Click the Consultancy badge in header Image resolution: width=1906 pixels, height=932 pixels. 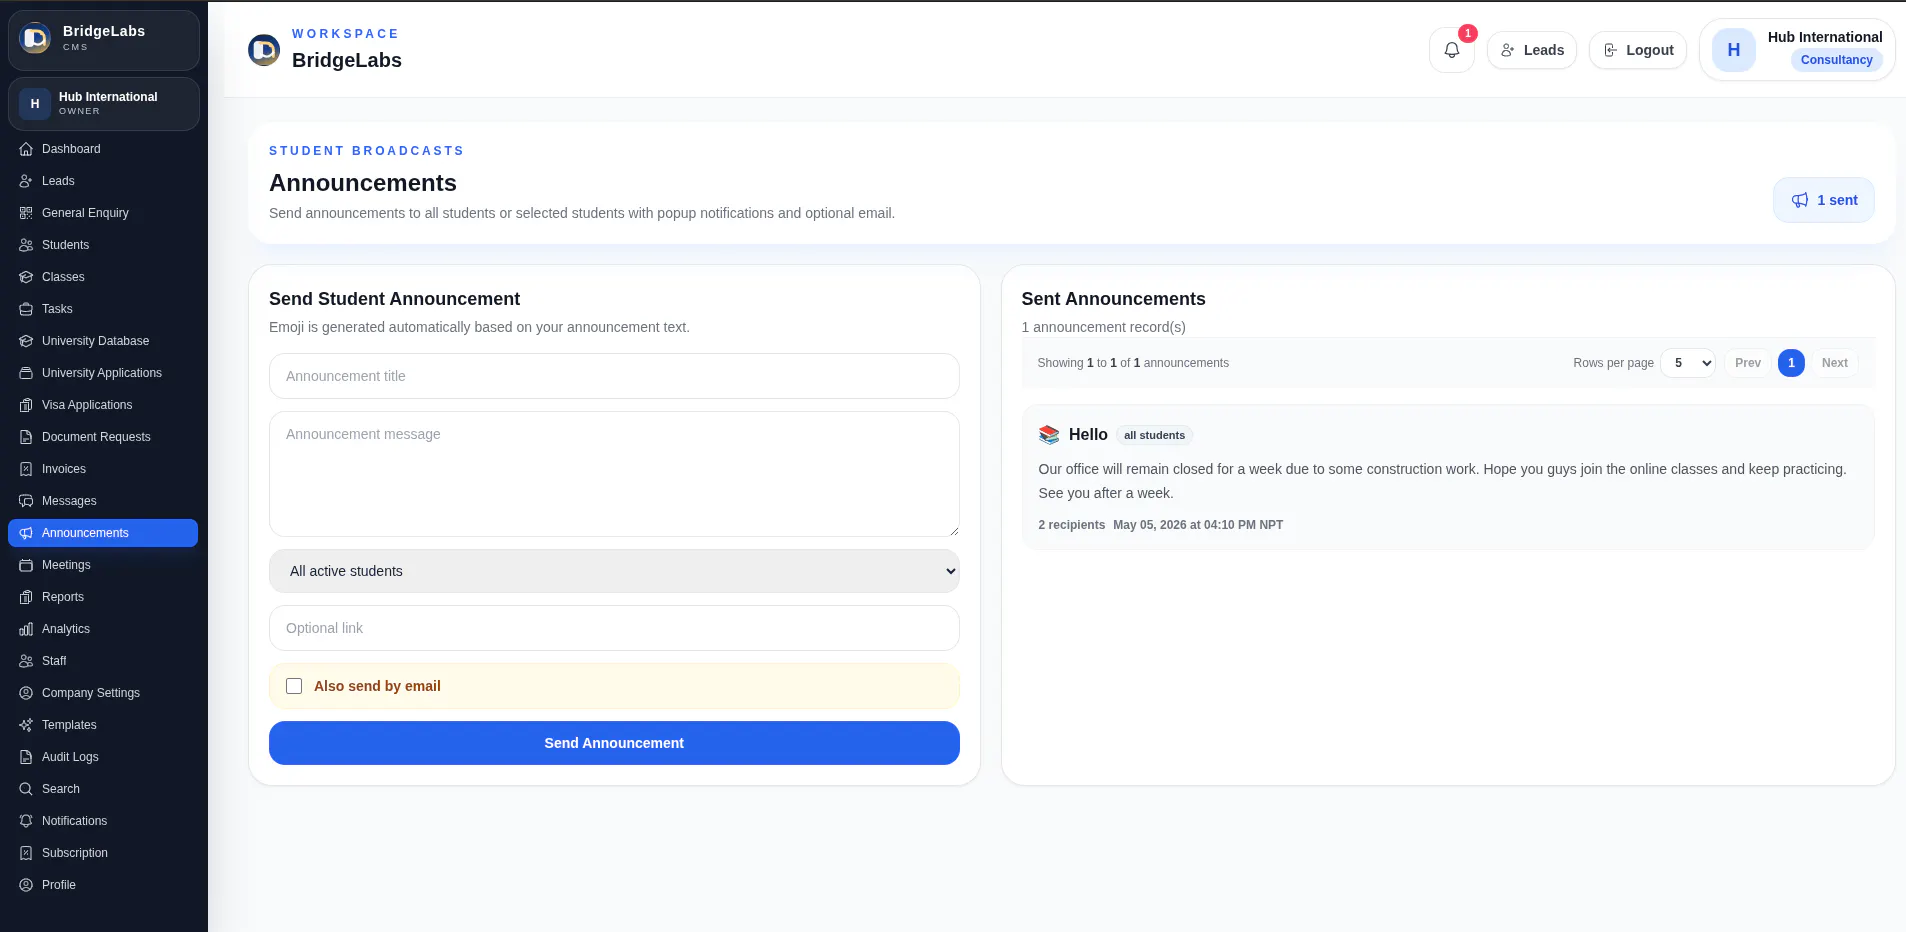[x=1837, y=60]
